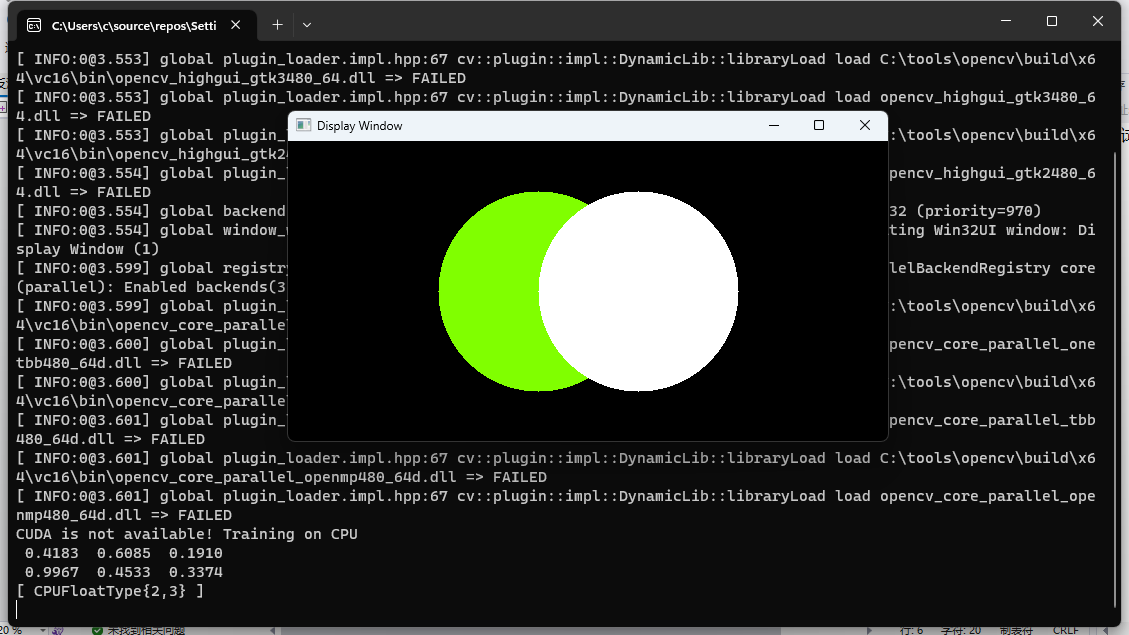Image resolution: width=1129 pixels, height=635 pixels.
Task: Open a new tab with the plus icon
Action: point(277,24)
